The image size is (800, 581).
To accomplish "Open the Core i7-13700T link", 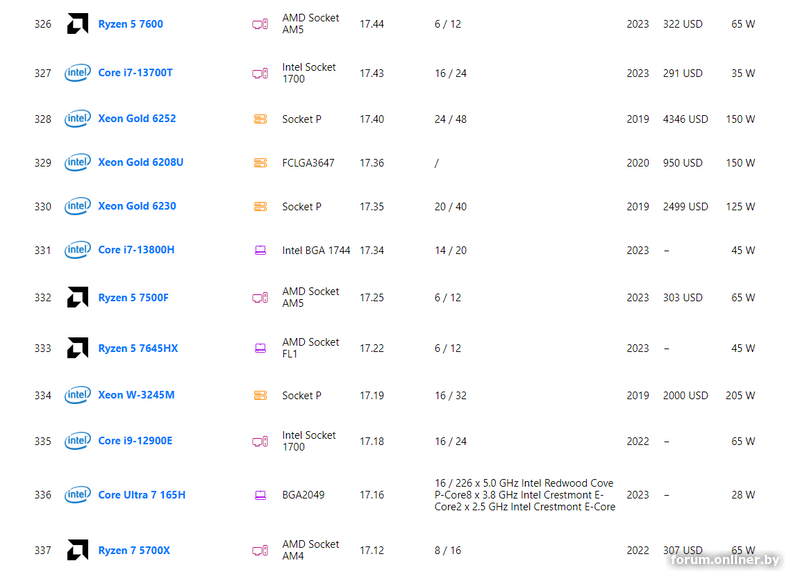I will pyautogui.click(x=135, y=72).
